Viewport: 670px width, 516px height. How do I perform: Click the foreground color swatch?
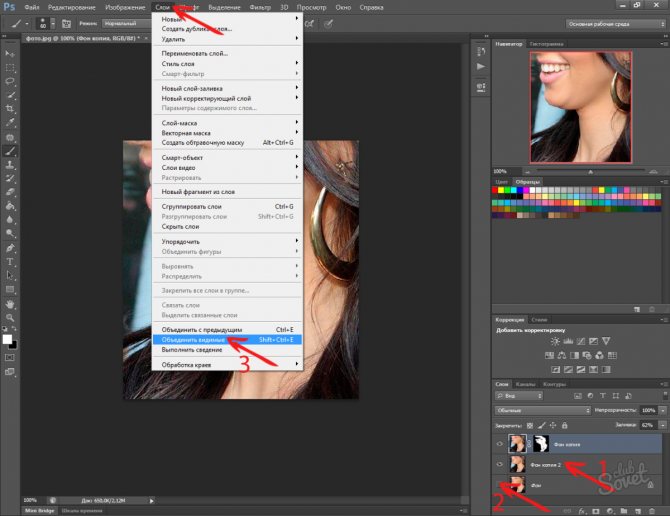pos(7,339)
